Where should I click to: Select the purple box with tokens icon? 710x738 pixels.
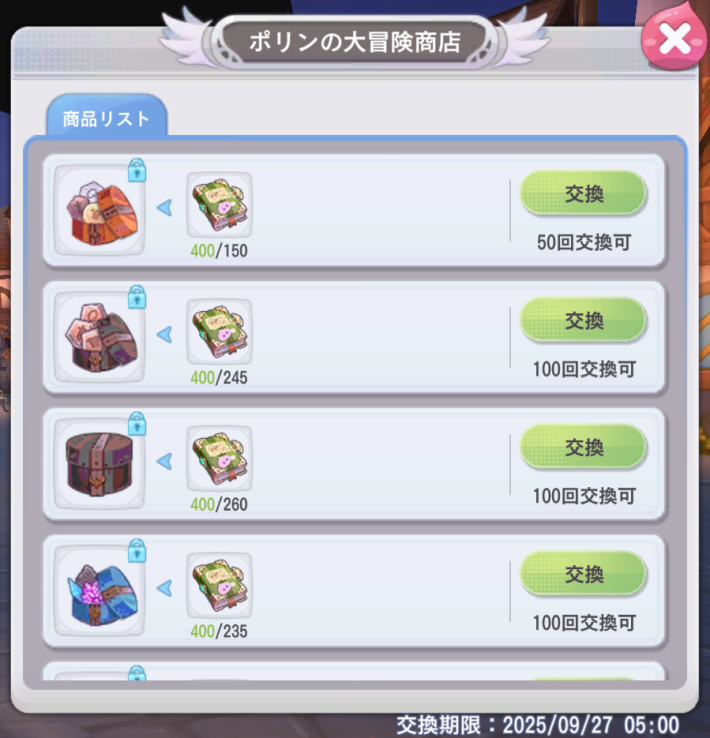coord(99,337)
